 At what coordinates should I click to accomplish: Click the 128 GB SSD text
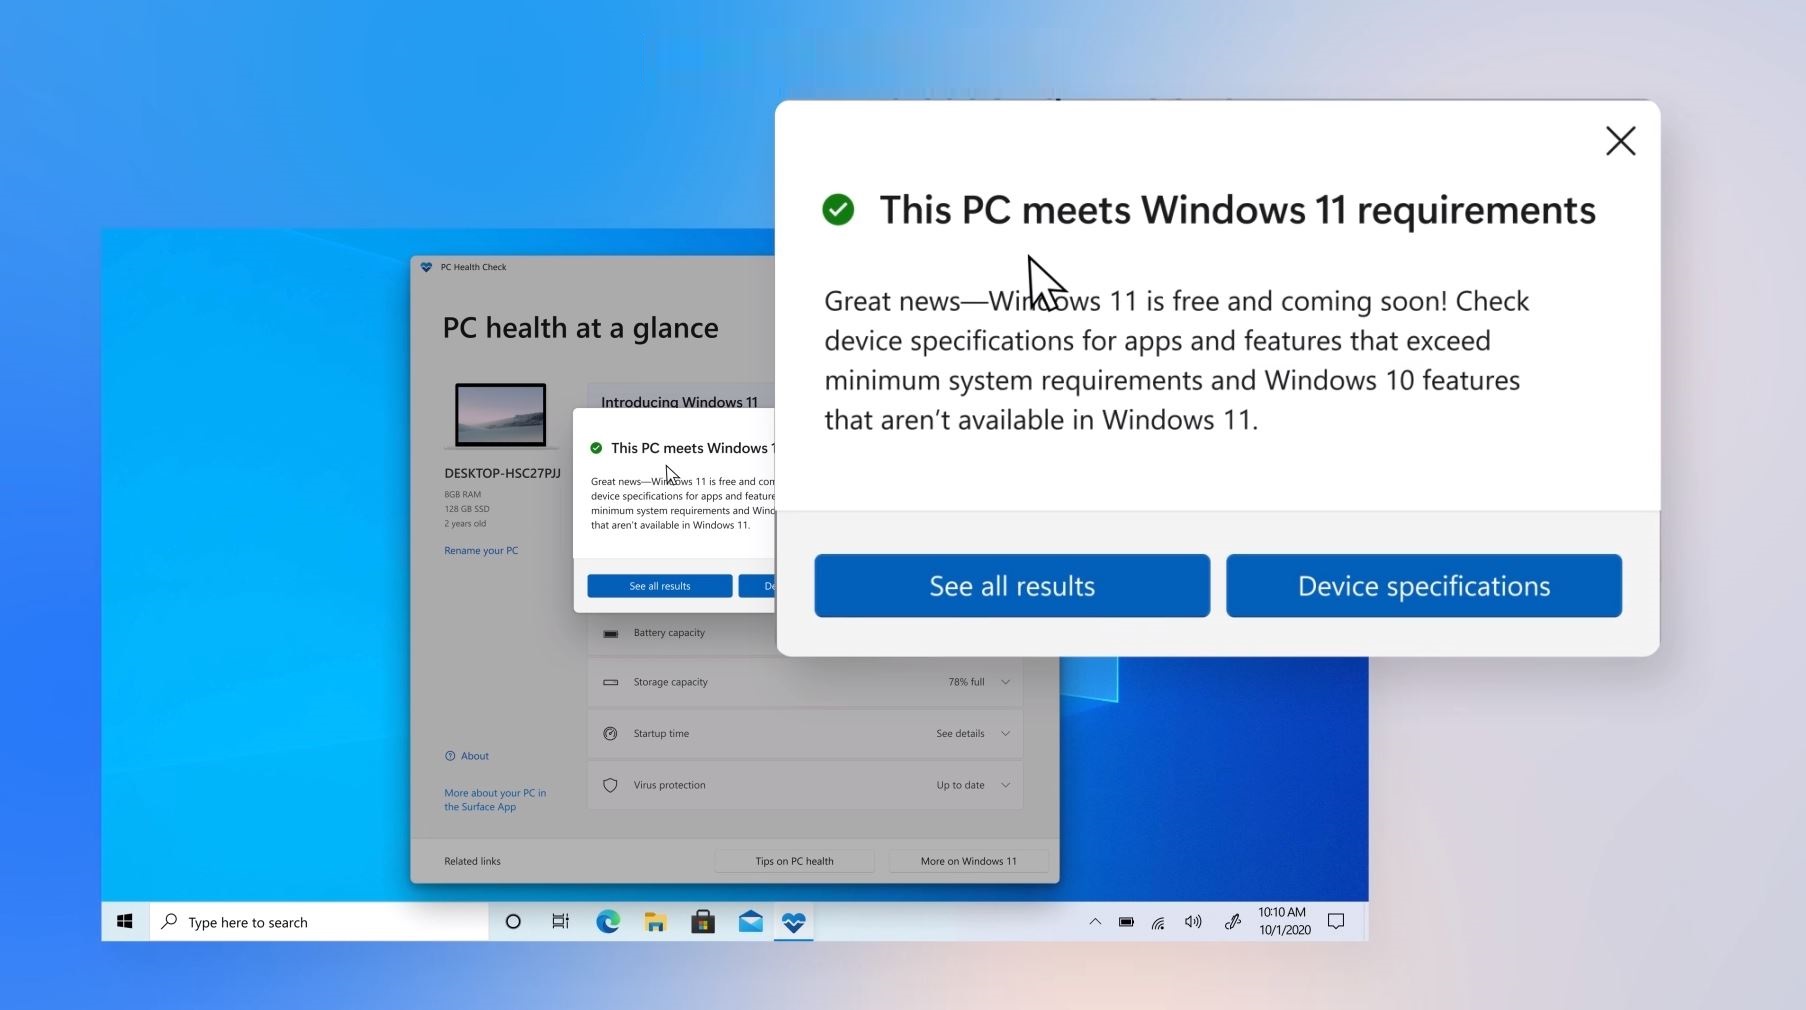click(x=467, y=509)
